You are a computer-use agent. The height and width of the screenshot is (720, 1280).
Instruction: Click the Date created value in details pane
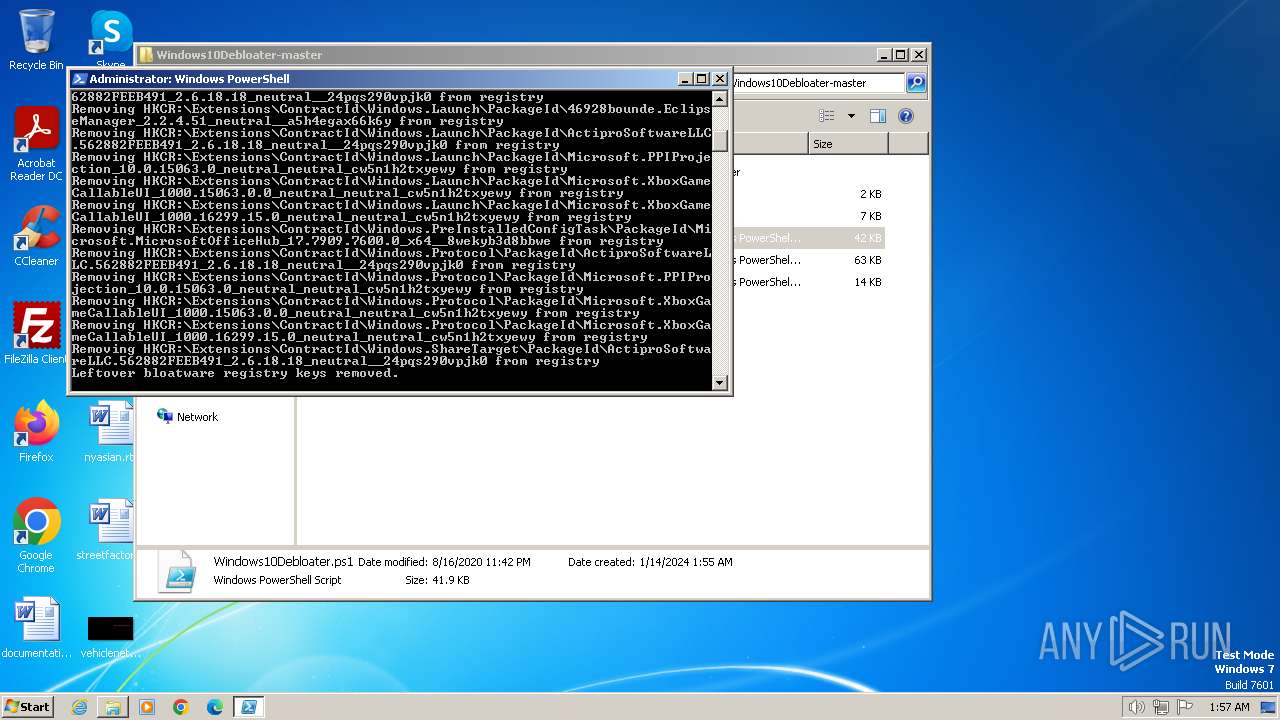pos(685,562)
